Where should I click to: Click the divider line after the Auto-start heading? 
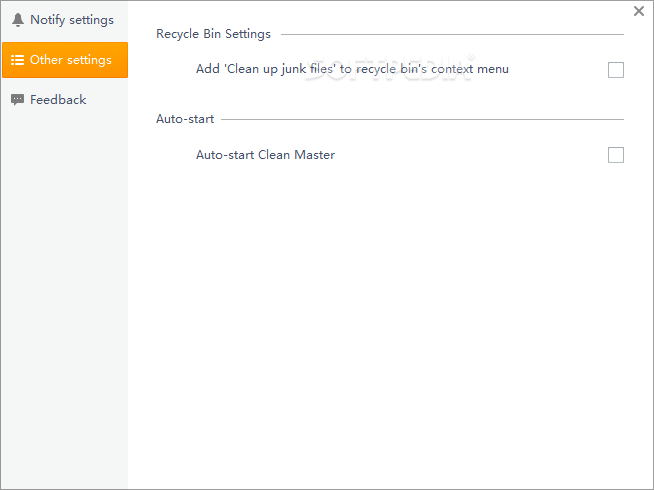(x=420, y=119)
